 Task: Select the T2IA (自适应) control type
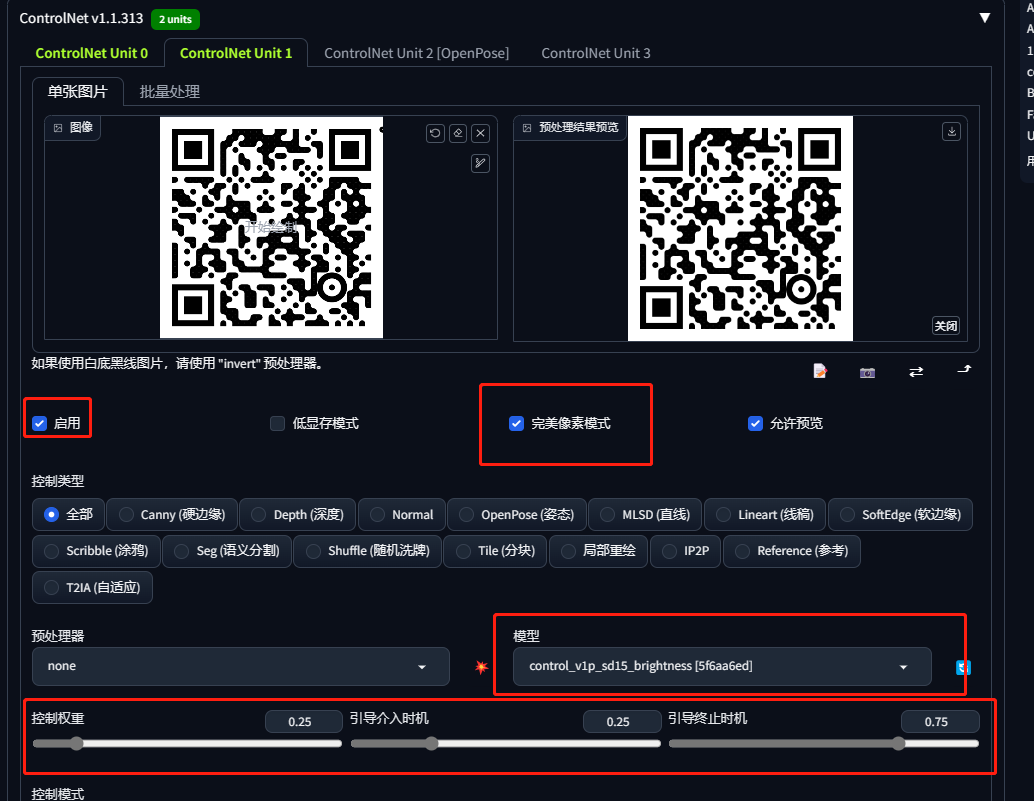point(92,587)
